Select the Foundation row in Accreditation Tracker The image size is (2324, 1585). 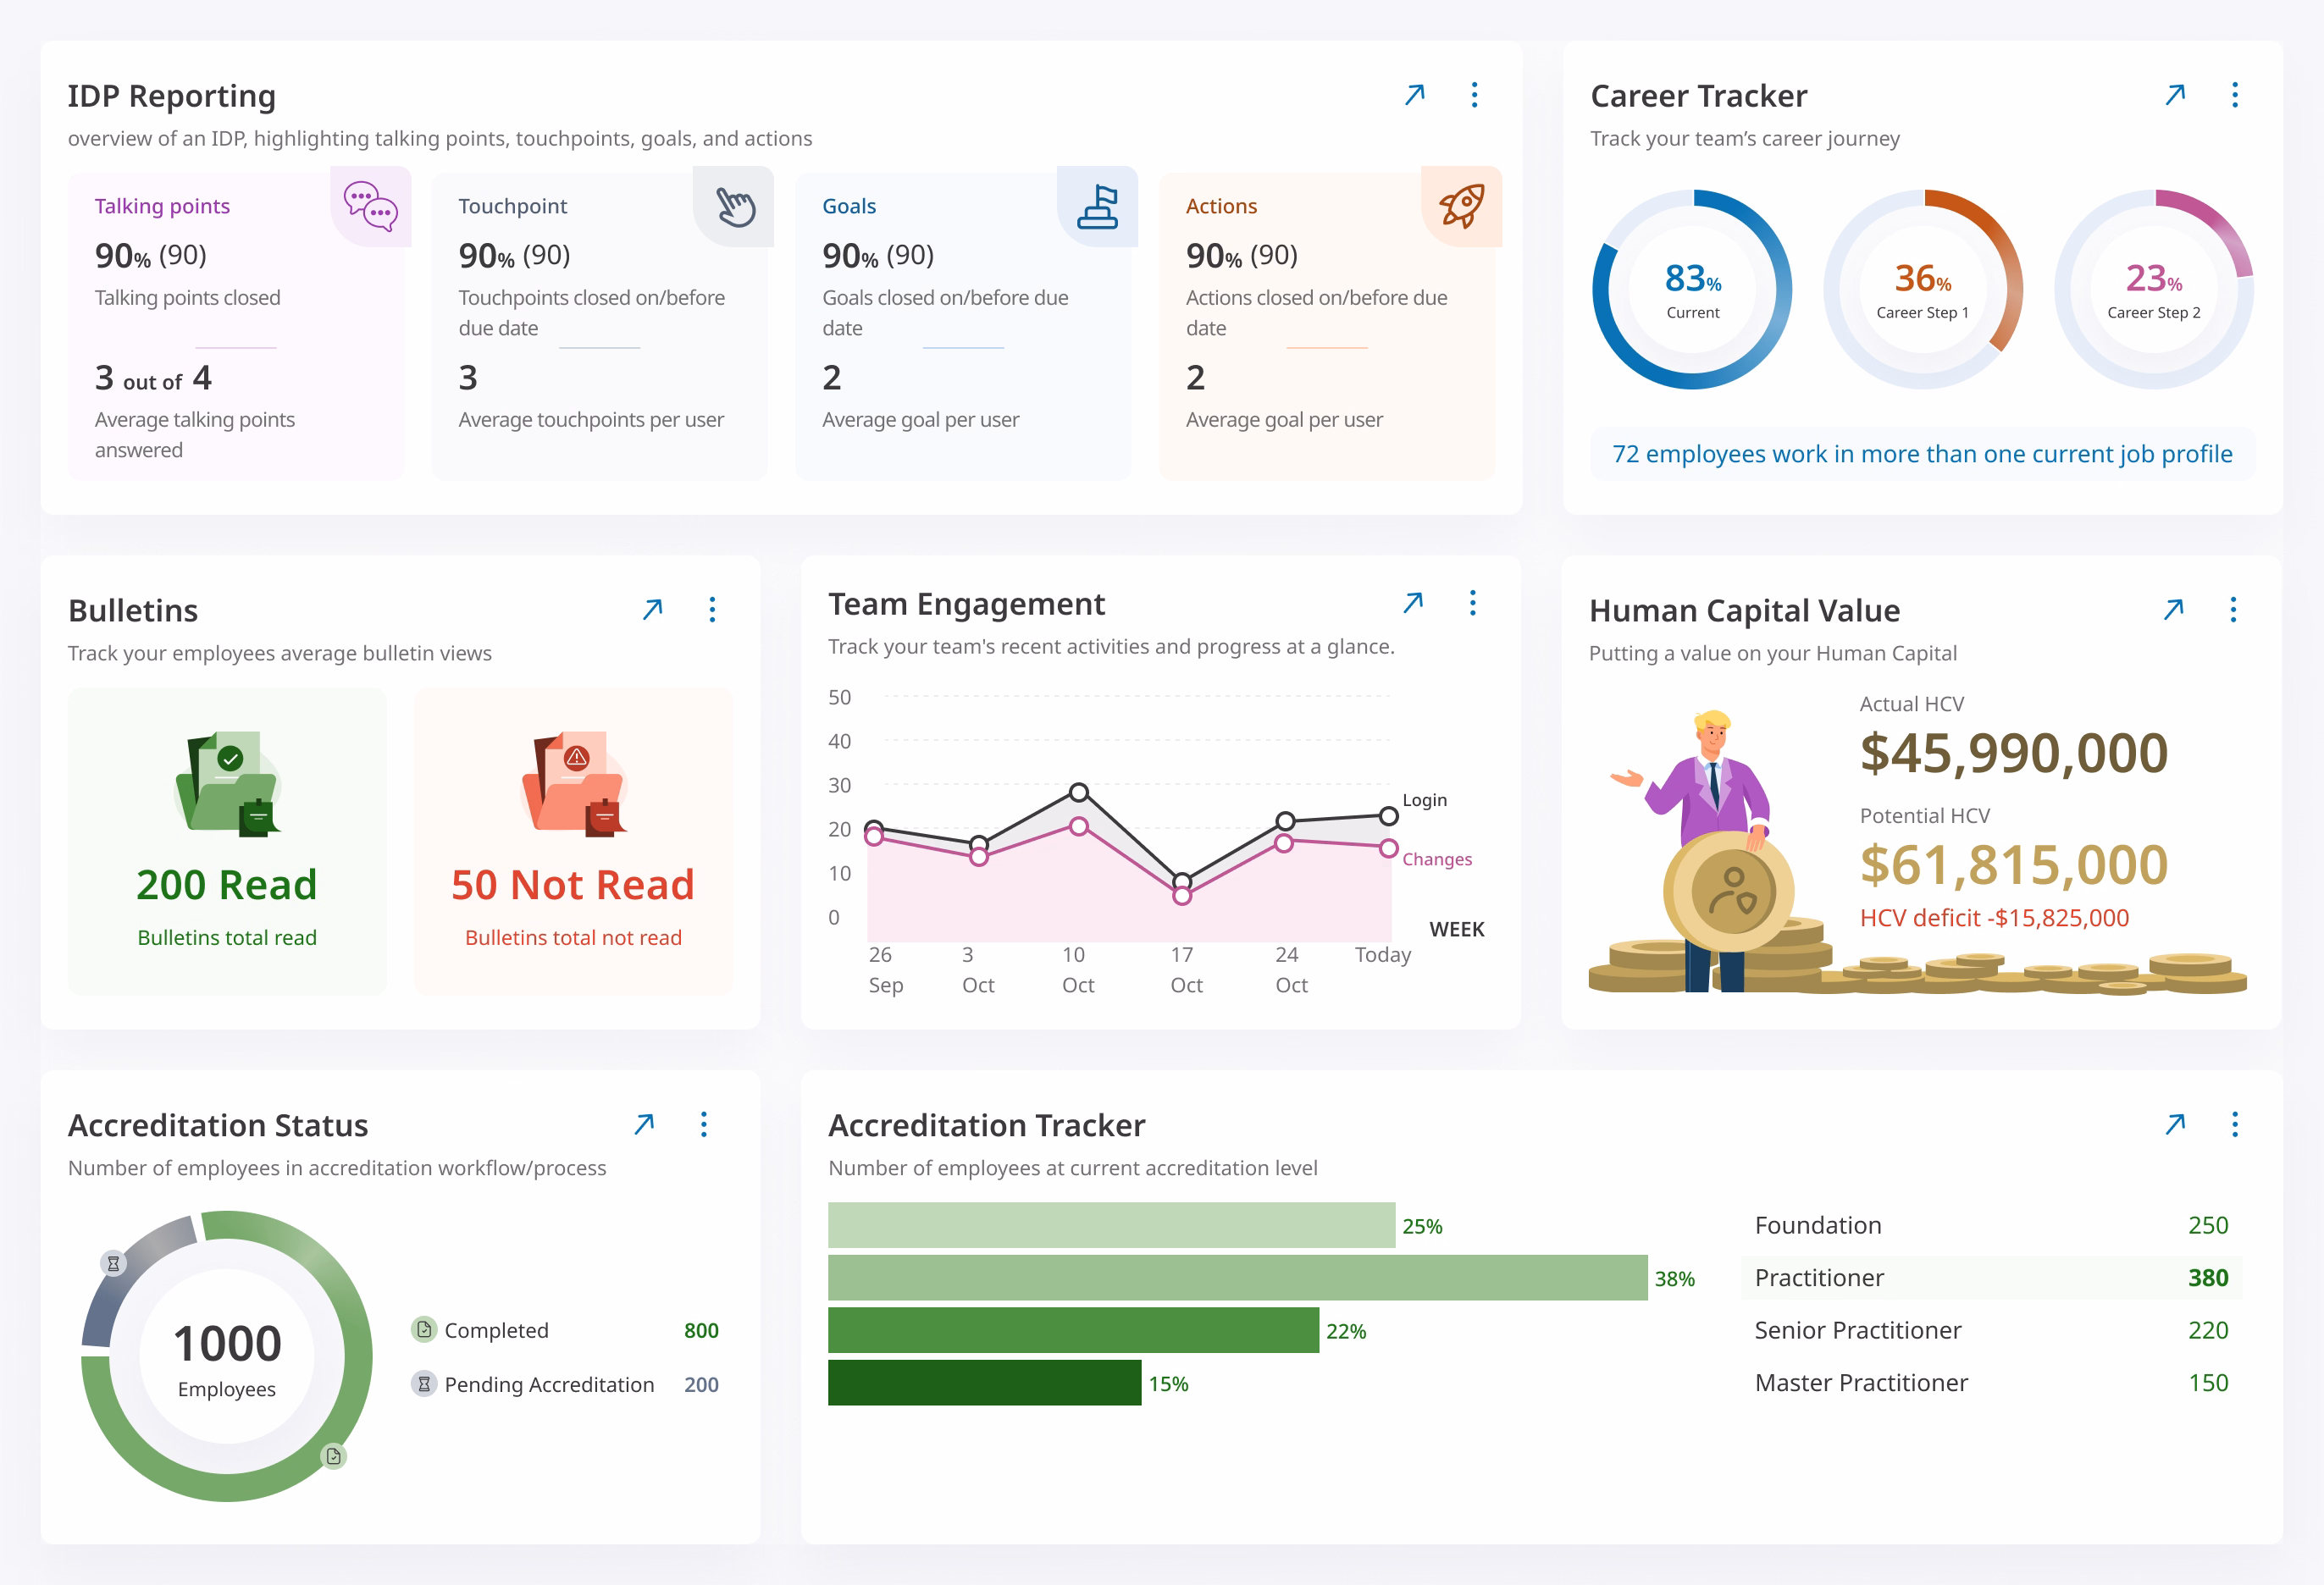pos(1991,1225)
